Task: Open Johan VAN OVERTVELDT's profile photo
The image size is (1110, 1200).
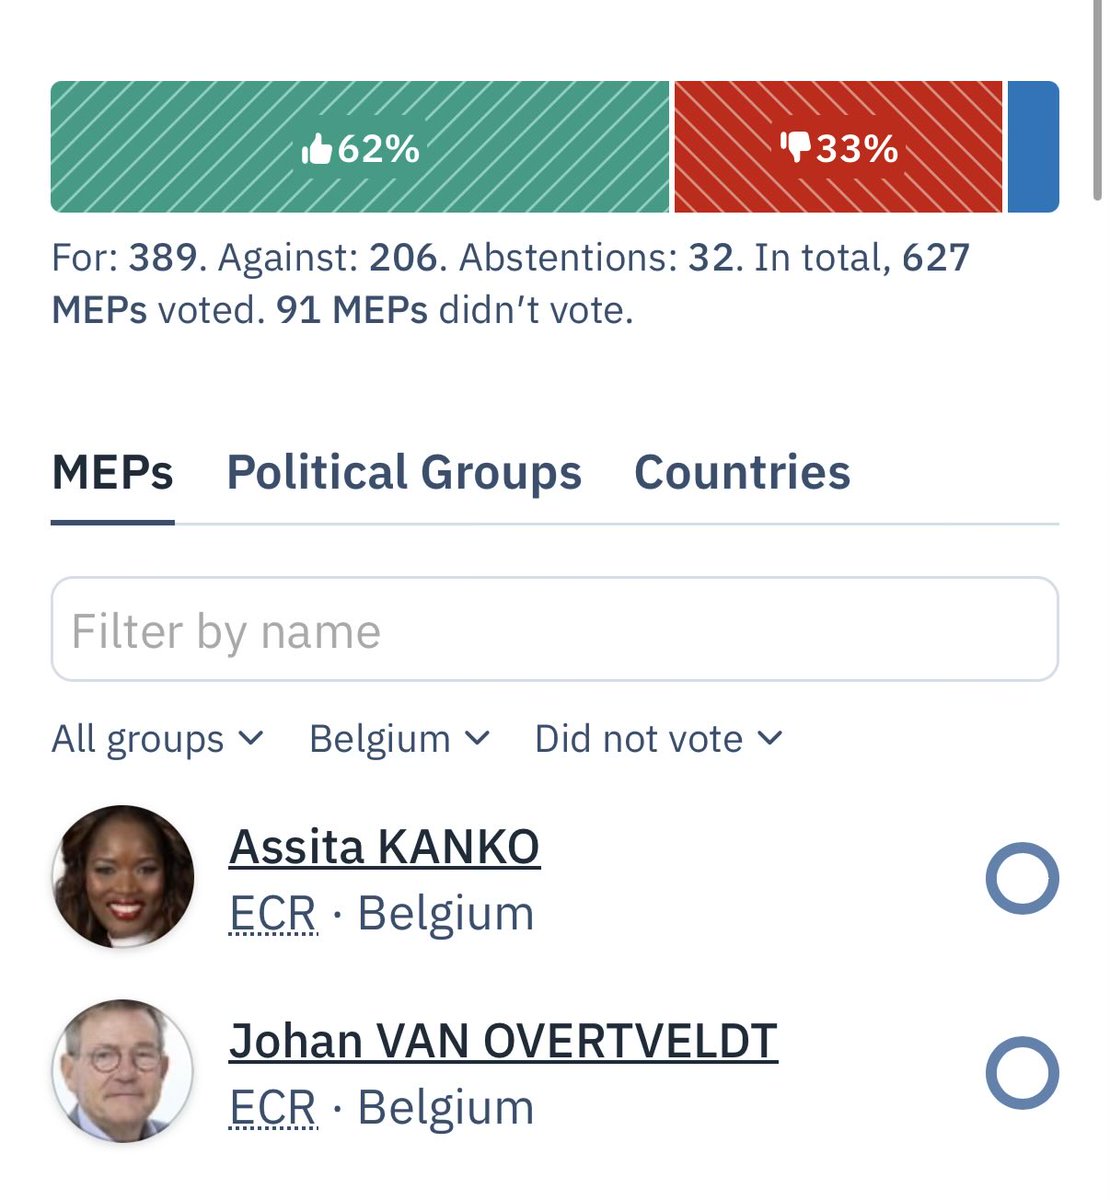Action: (x=123, y=1071)
